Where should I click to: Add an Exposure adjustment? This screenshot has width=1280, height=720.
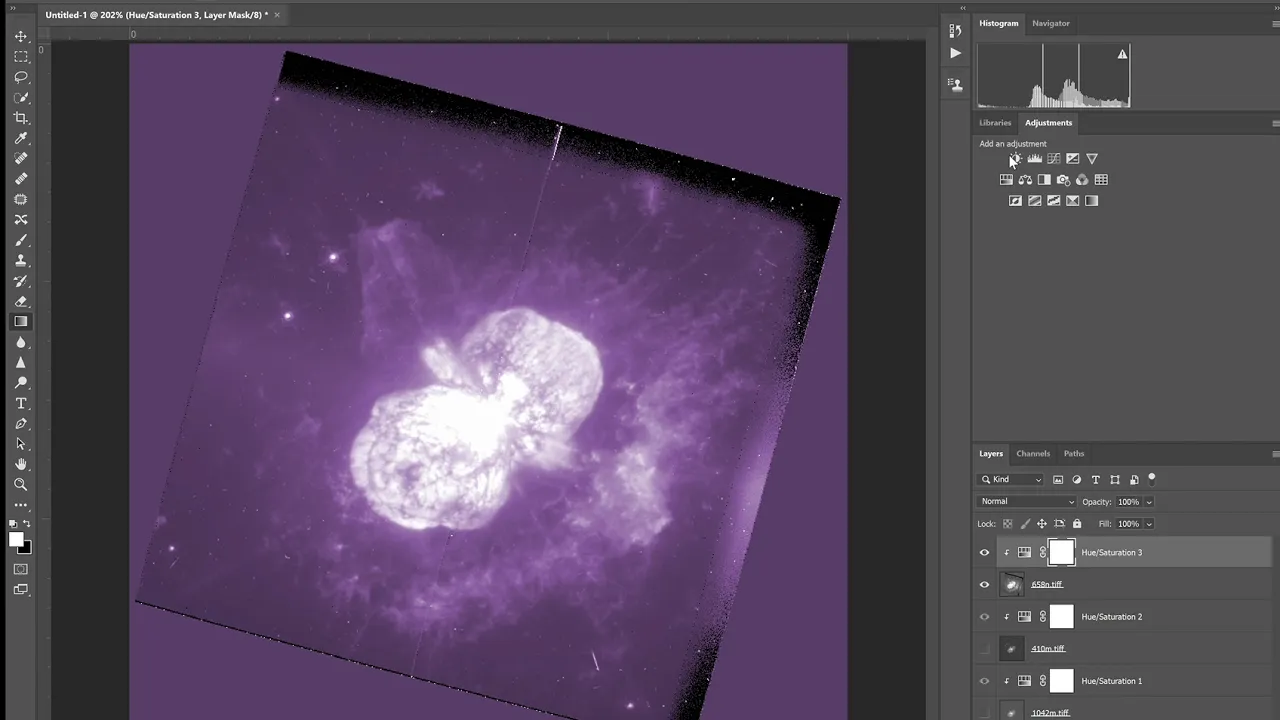1073,158
